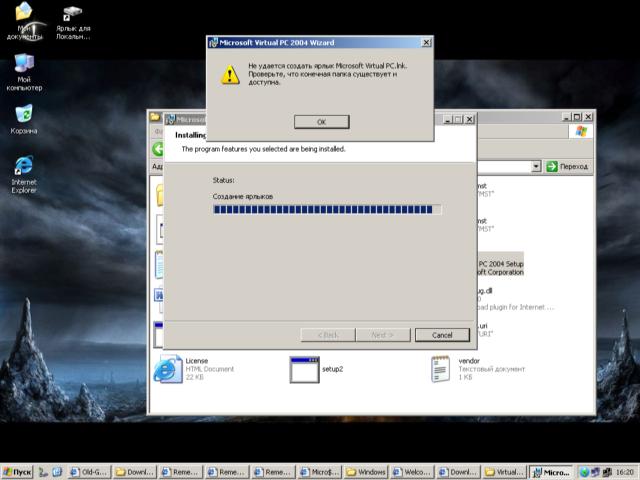Select the Ярлык для Локальн... desktop shortcut
Viewport: 640px width, 480px height.
click(x=73, y=22)
